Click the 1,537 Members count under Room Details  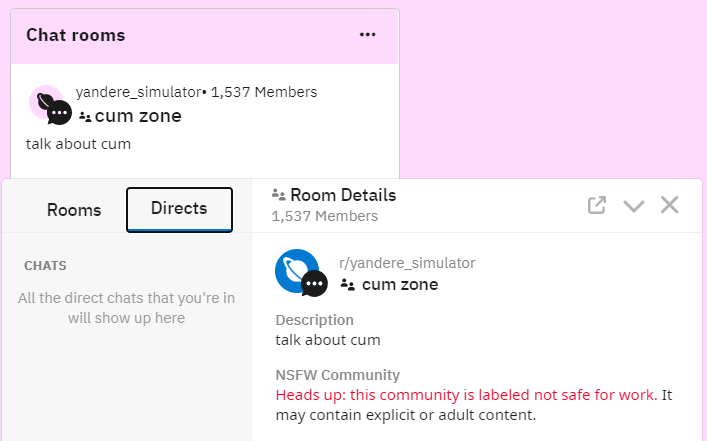(325, 216)
